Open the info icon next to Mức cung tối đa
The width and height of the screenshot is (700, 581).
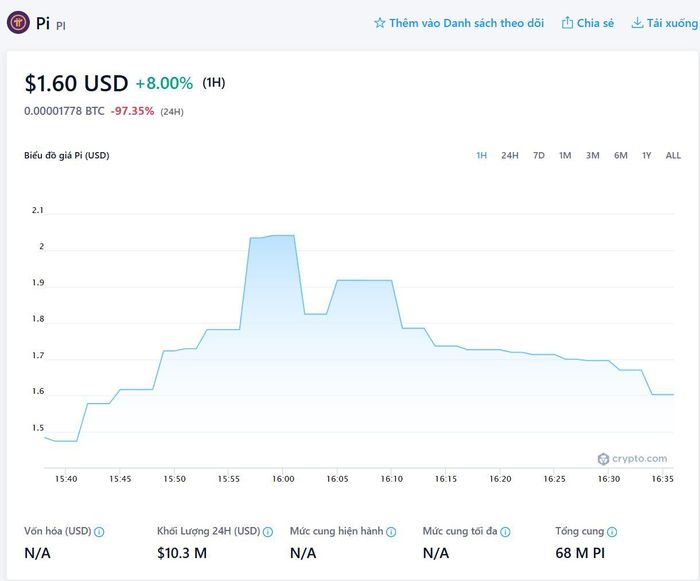505,532
